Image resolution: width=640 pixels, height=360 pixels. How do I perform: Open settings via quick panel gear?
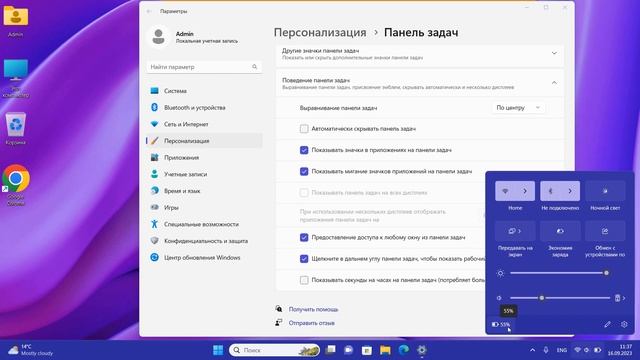click(624, 324)
